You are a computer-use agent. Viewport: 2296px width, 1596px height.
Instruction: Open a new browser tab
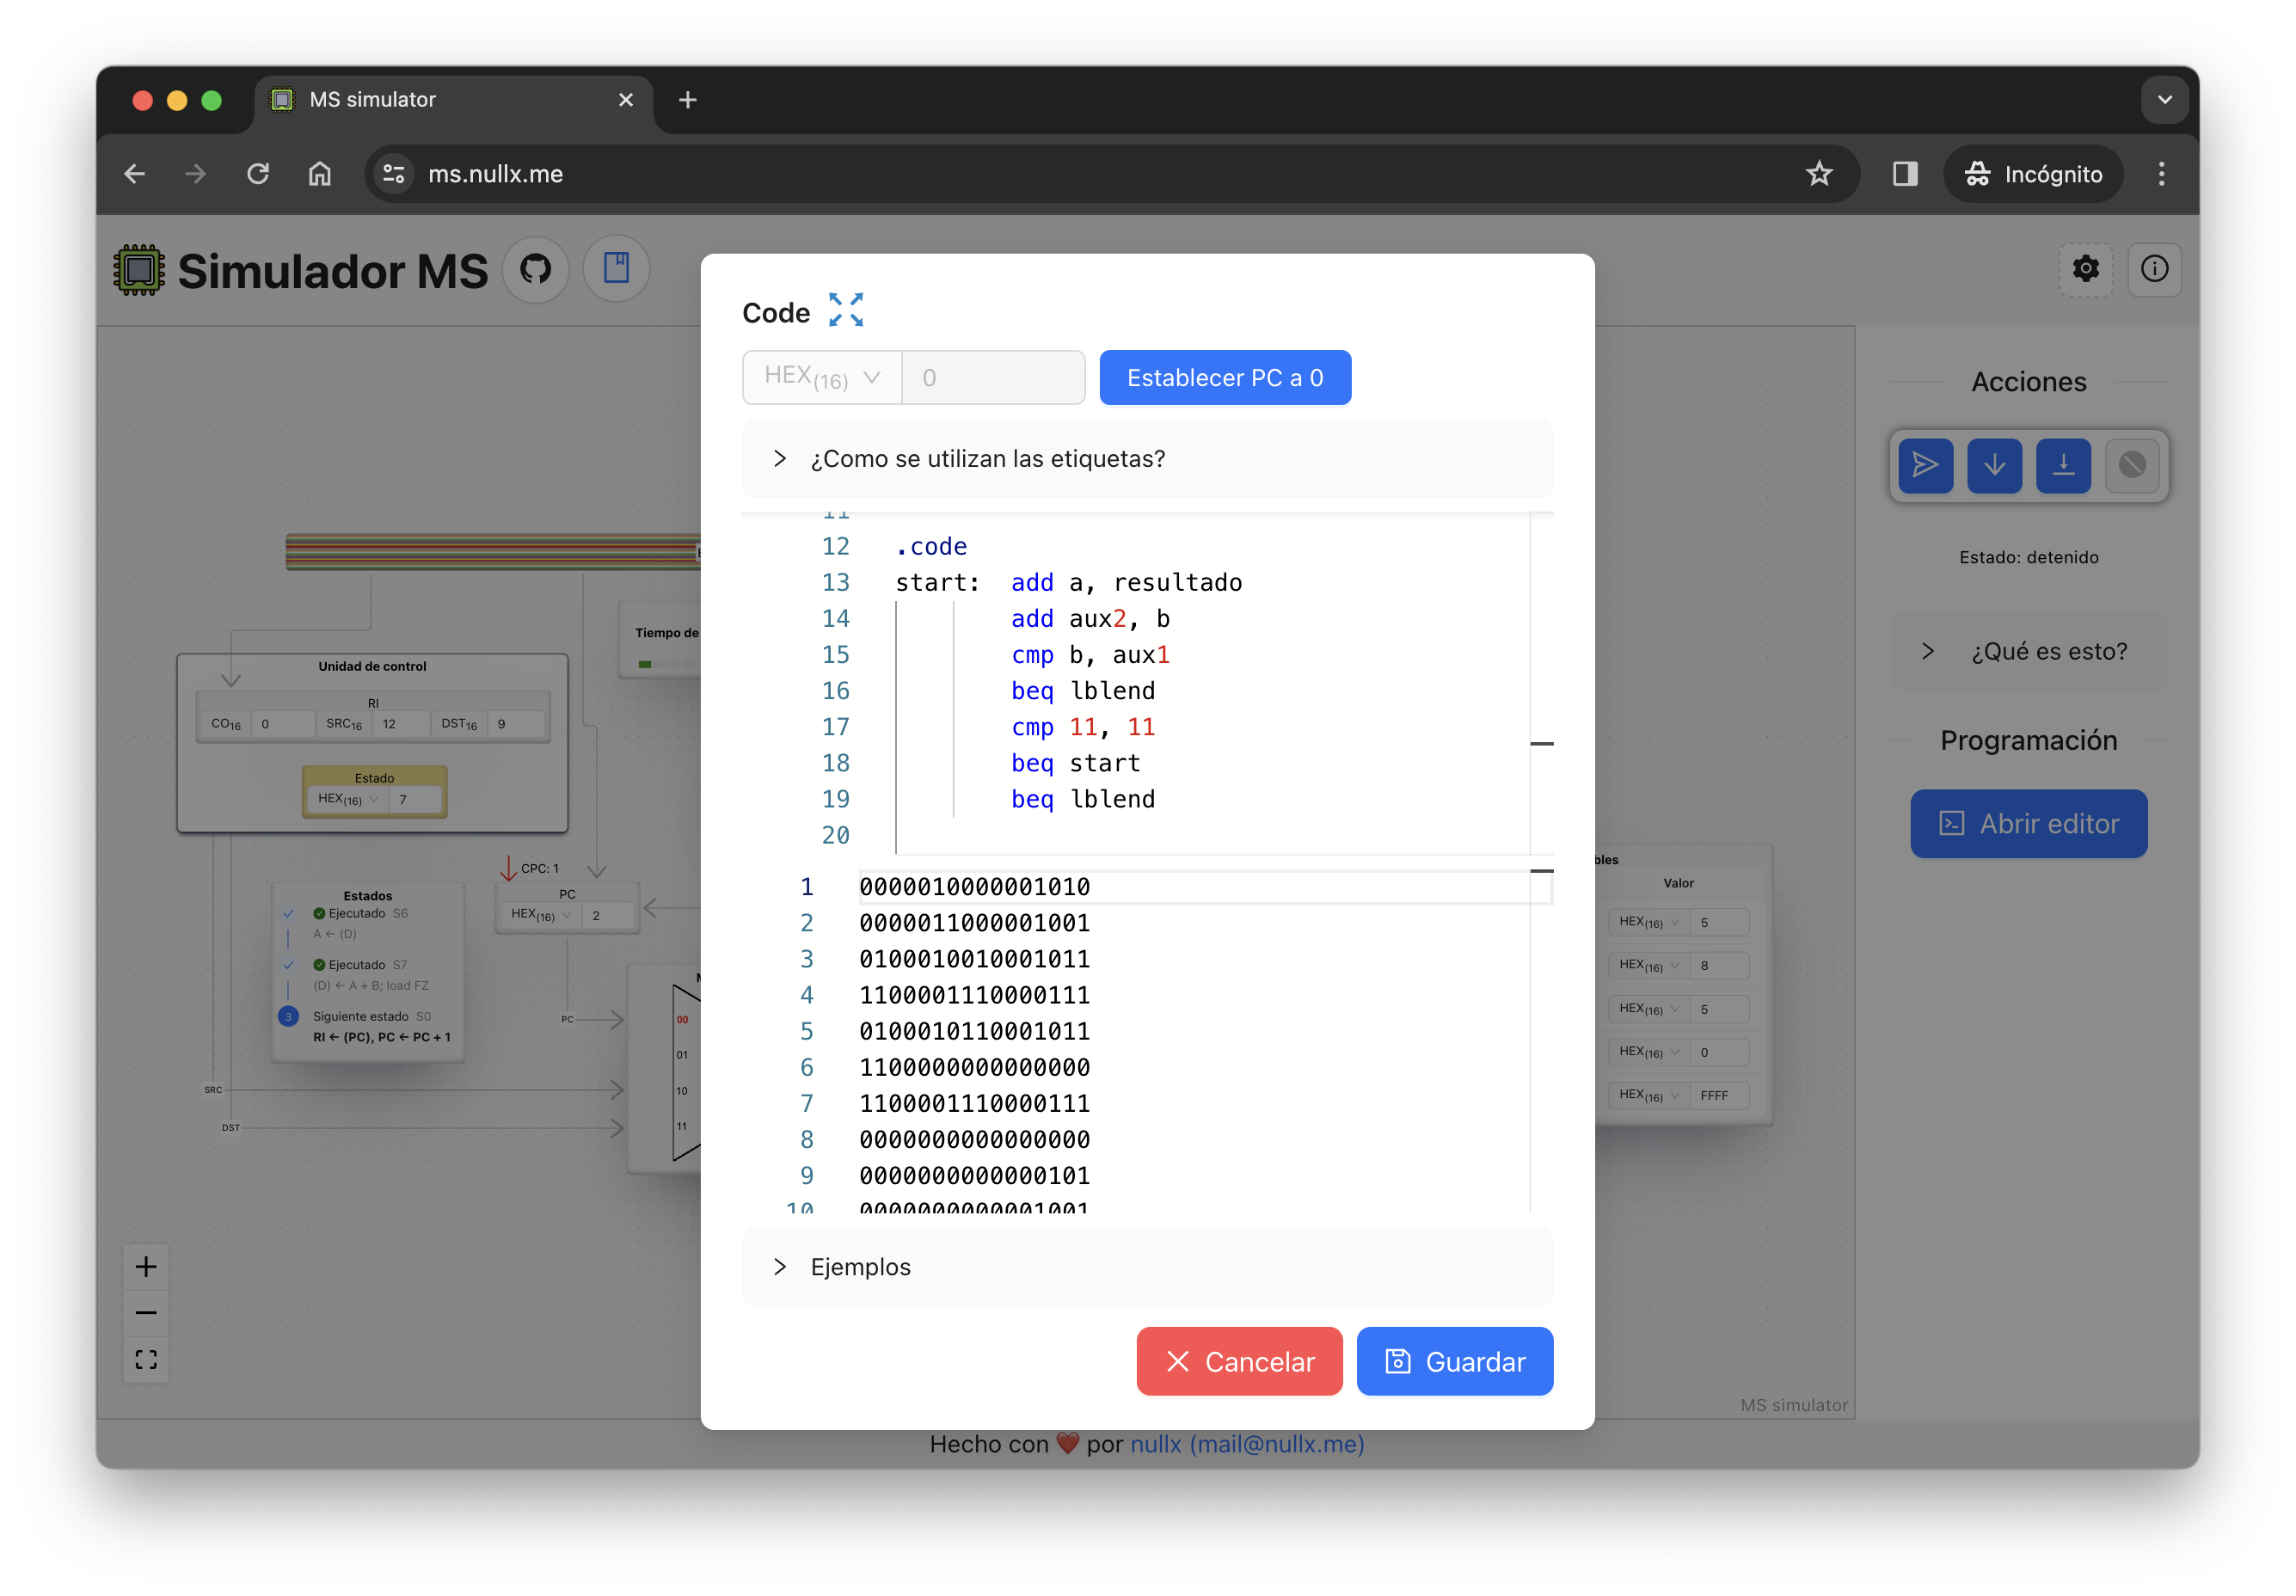point(687,100)
